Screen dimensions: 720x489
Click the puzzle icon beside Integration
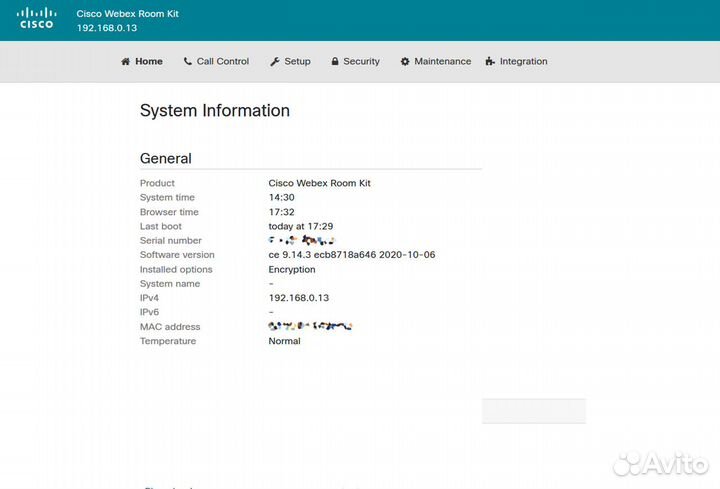pos(490,61)
